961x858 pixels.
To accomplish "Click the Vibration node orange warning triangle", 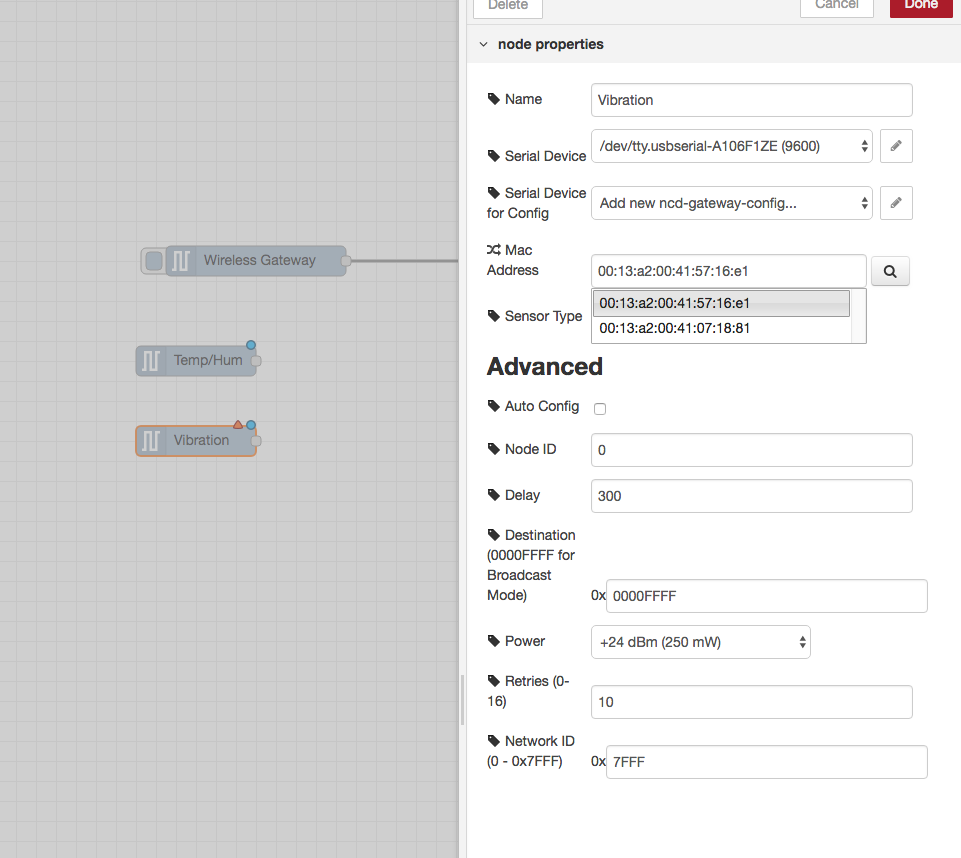I will pos(238,425).
